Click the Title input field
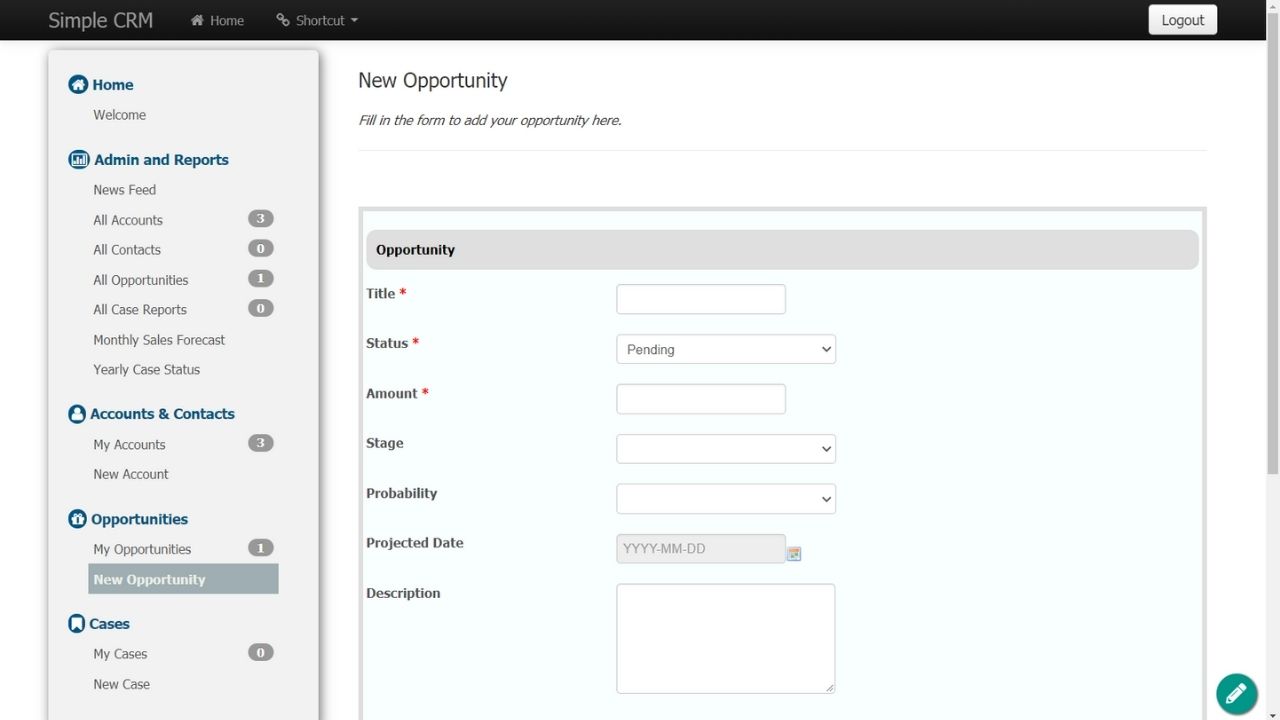The height and width of the screenshot is (720, 1280). (x=700, y=299)
